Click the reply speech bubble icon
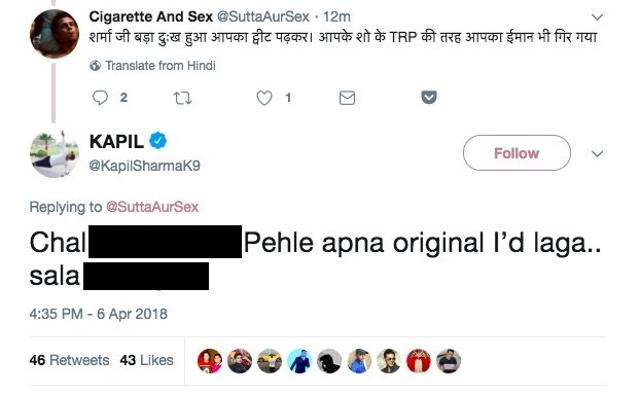Image resolution: width=640 pixels, height=394 pixels. point(100,98)
